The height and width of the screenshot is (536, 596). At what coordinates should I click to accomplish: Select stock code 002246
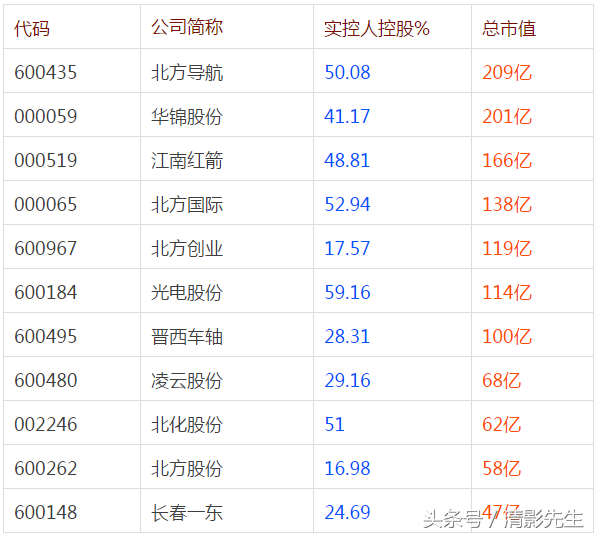[x=46, y=424]
